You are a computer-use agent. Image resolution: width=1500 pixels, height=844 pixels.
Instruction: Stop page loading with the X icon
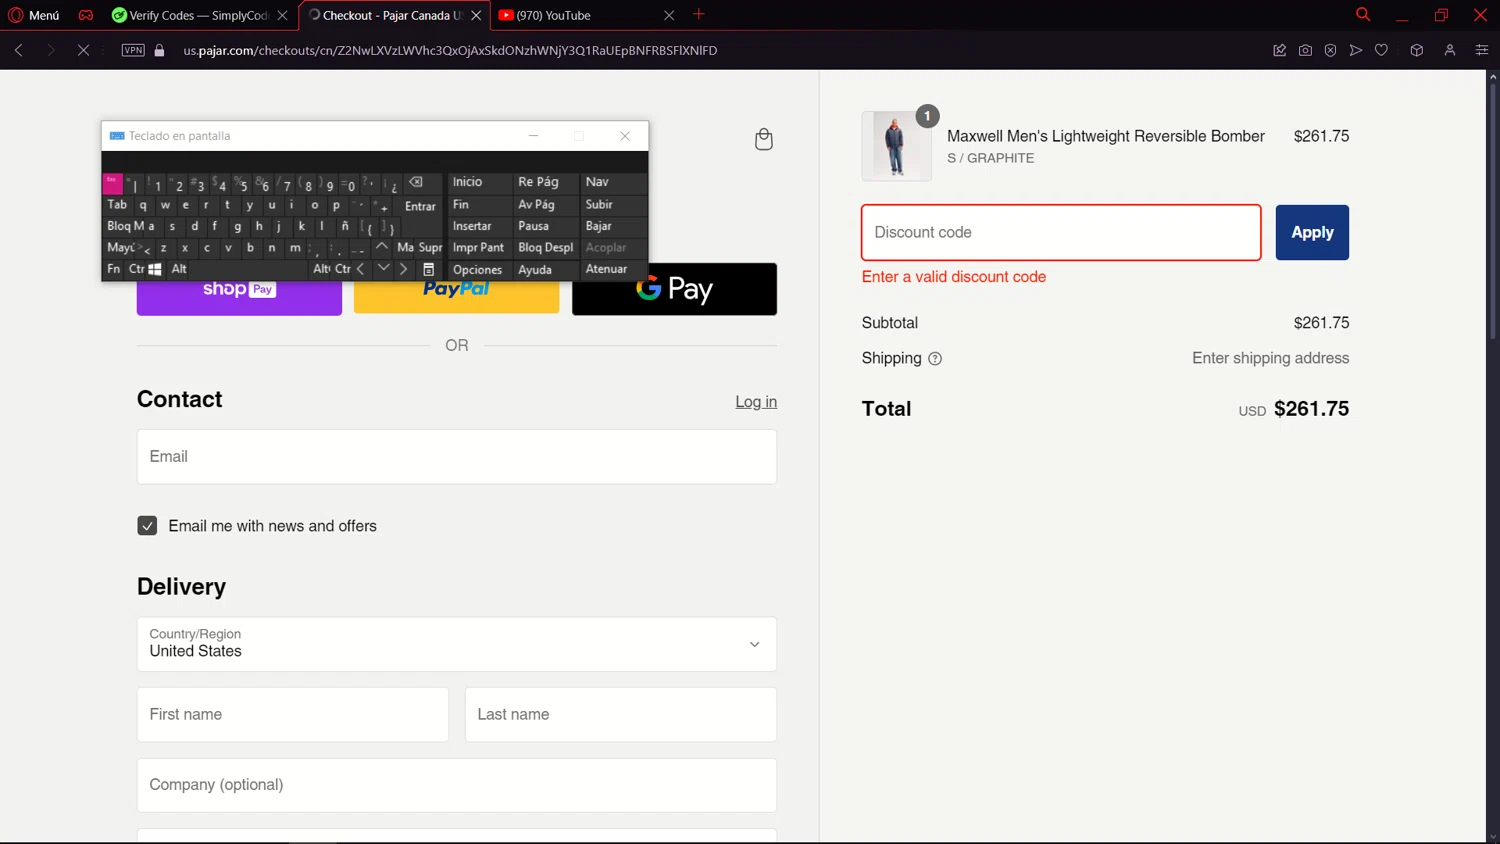[83, 50]
